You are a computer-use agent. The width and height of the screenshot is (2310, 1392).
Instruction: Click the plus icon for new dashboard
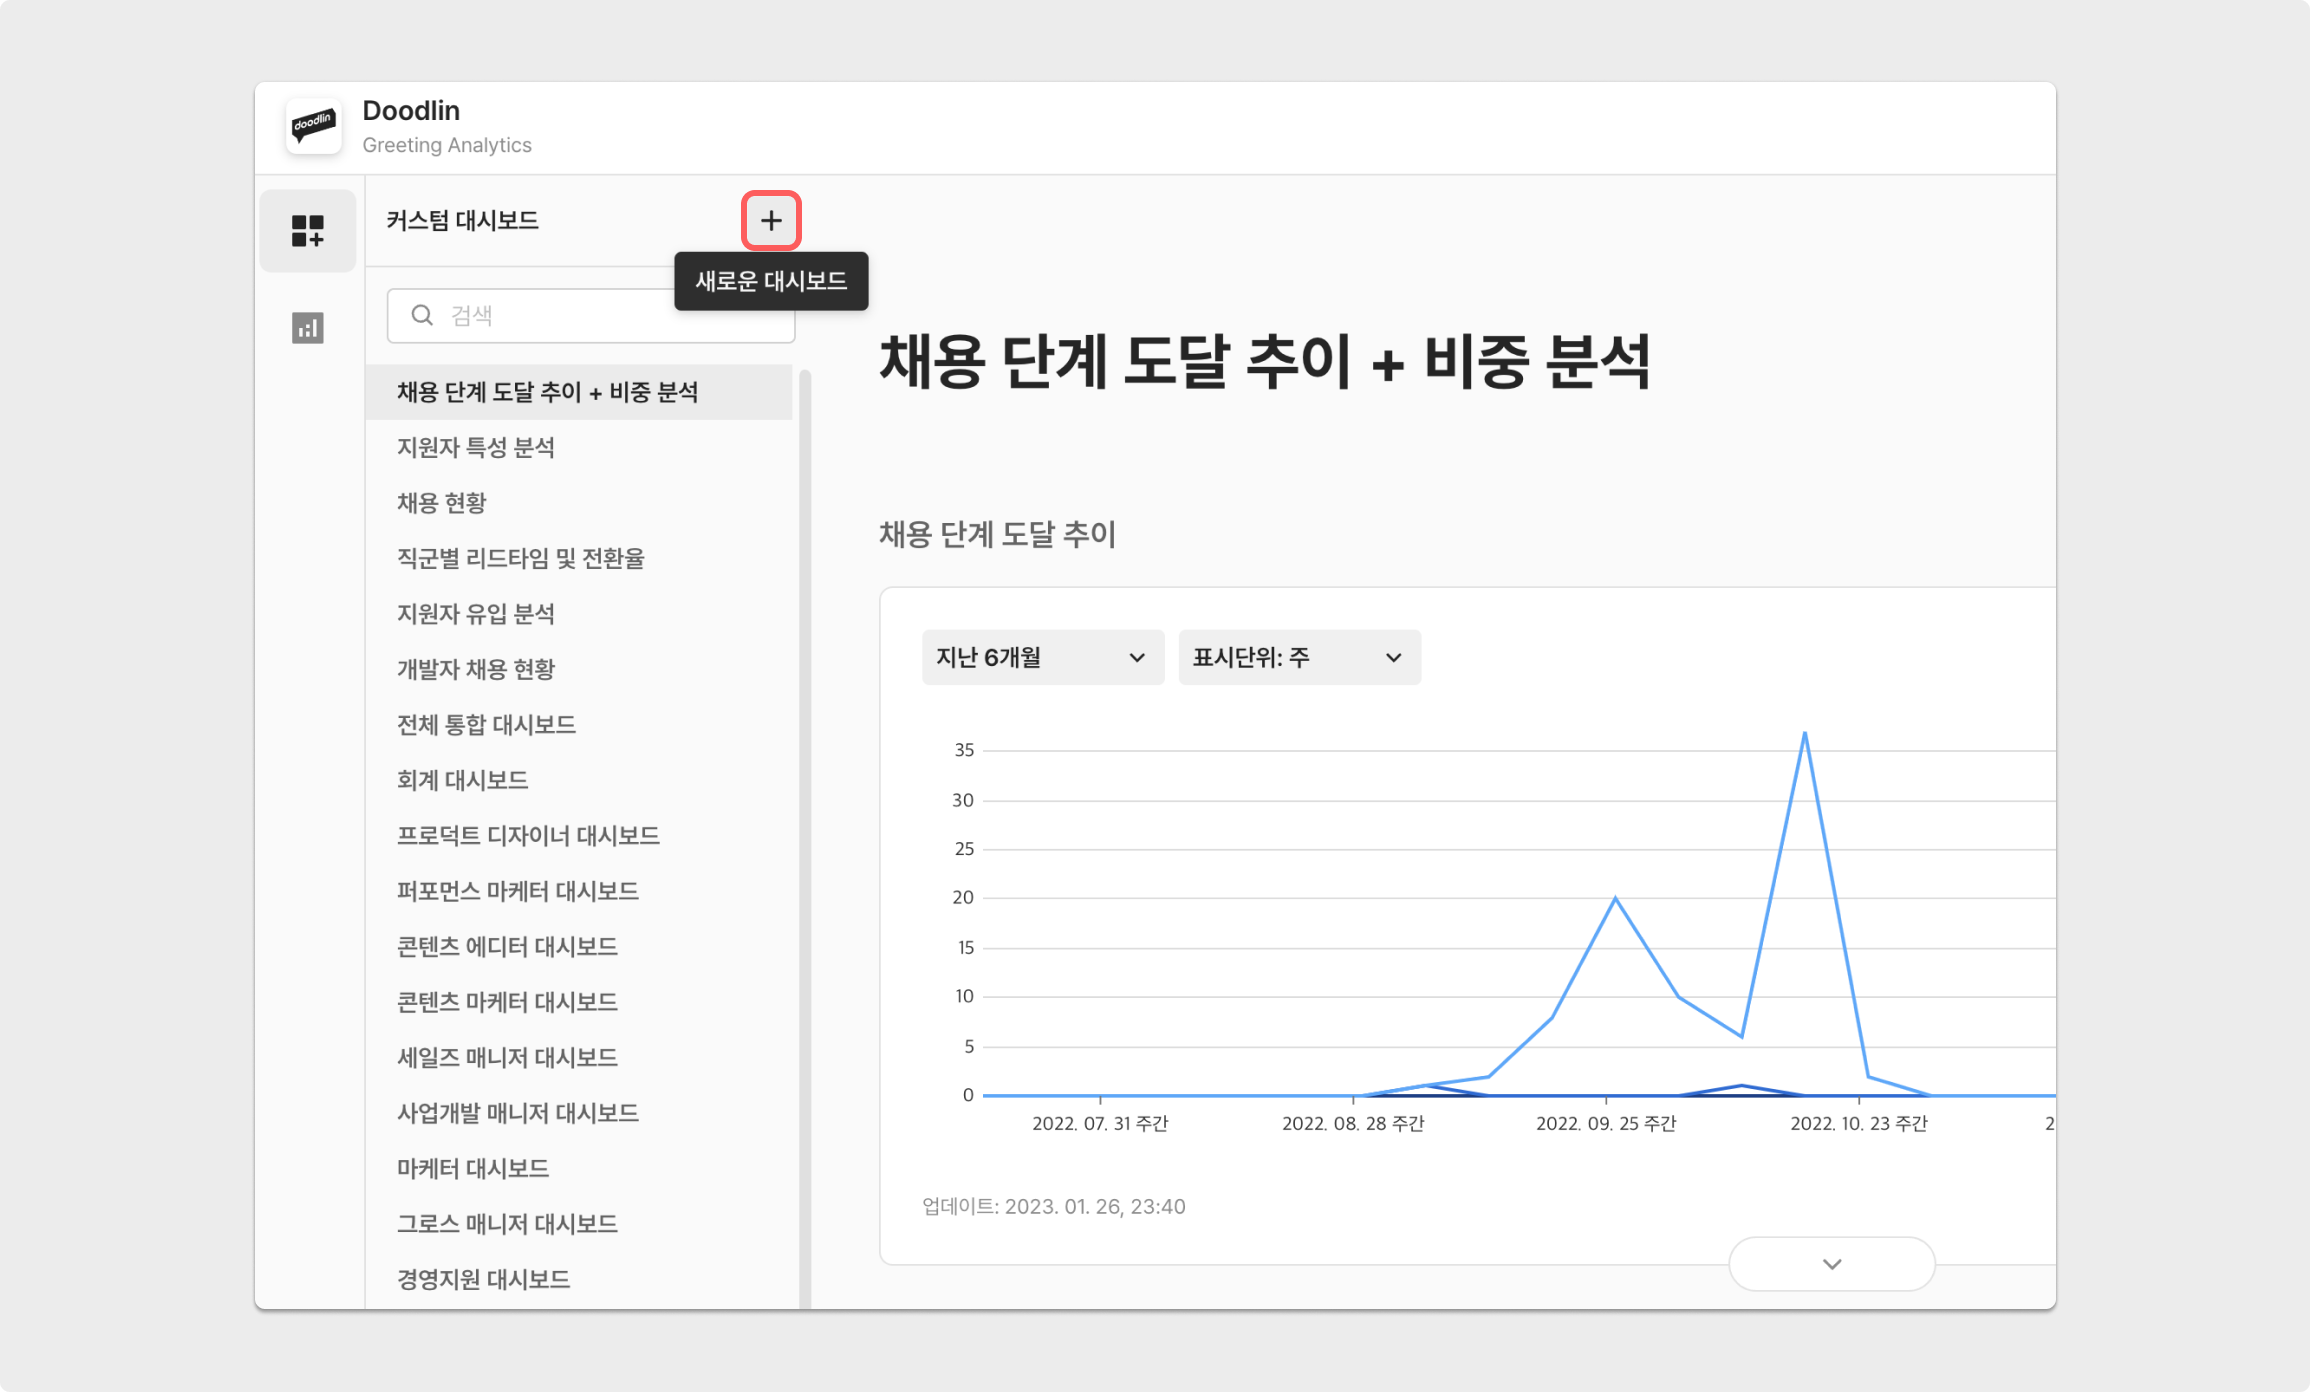point(770,220)
